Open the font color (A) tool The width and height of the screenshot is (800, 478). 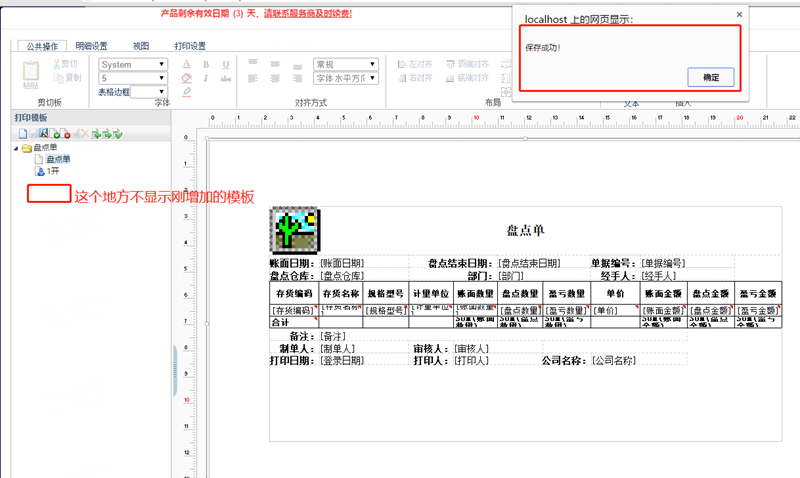coord(187,64)
